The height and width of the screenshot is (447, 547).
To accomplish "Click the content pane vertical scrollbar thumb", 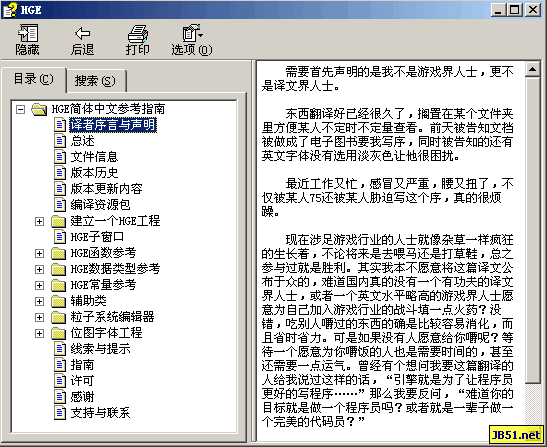I will [x=533, y=230].
